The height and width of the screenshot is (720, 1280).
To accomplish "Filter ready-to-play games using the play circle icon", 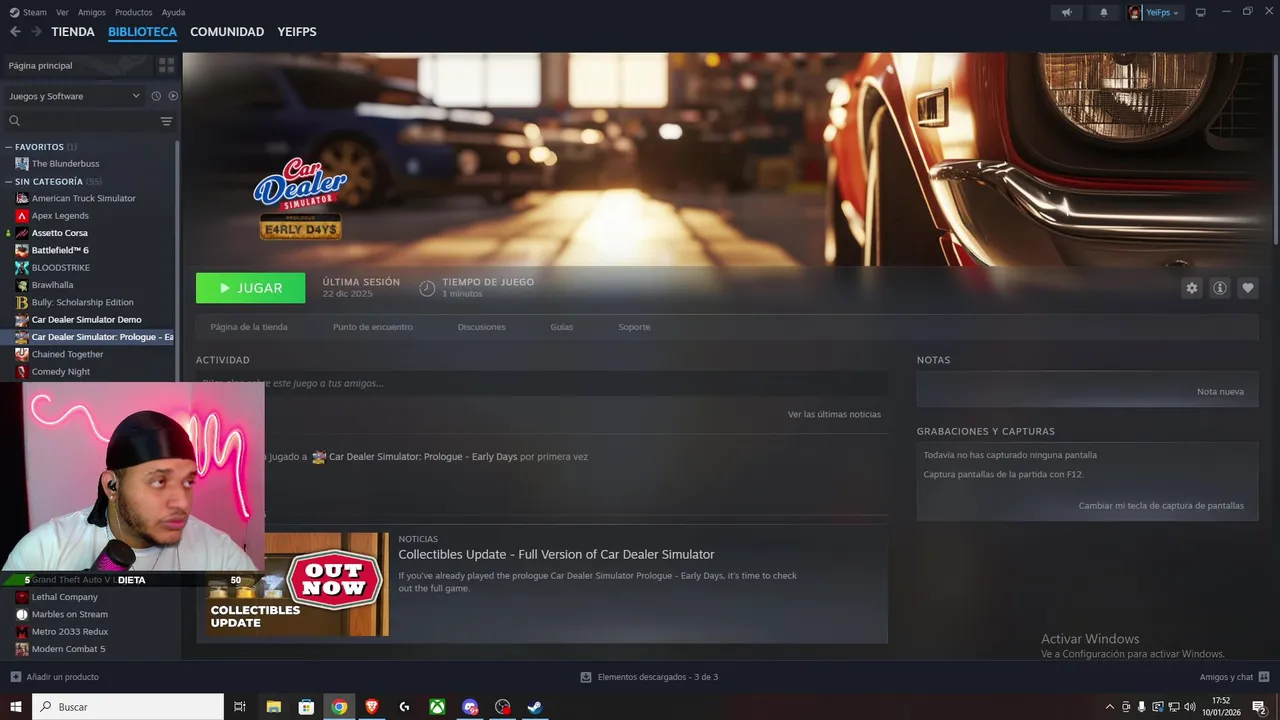I will coord(173,96).
